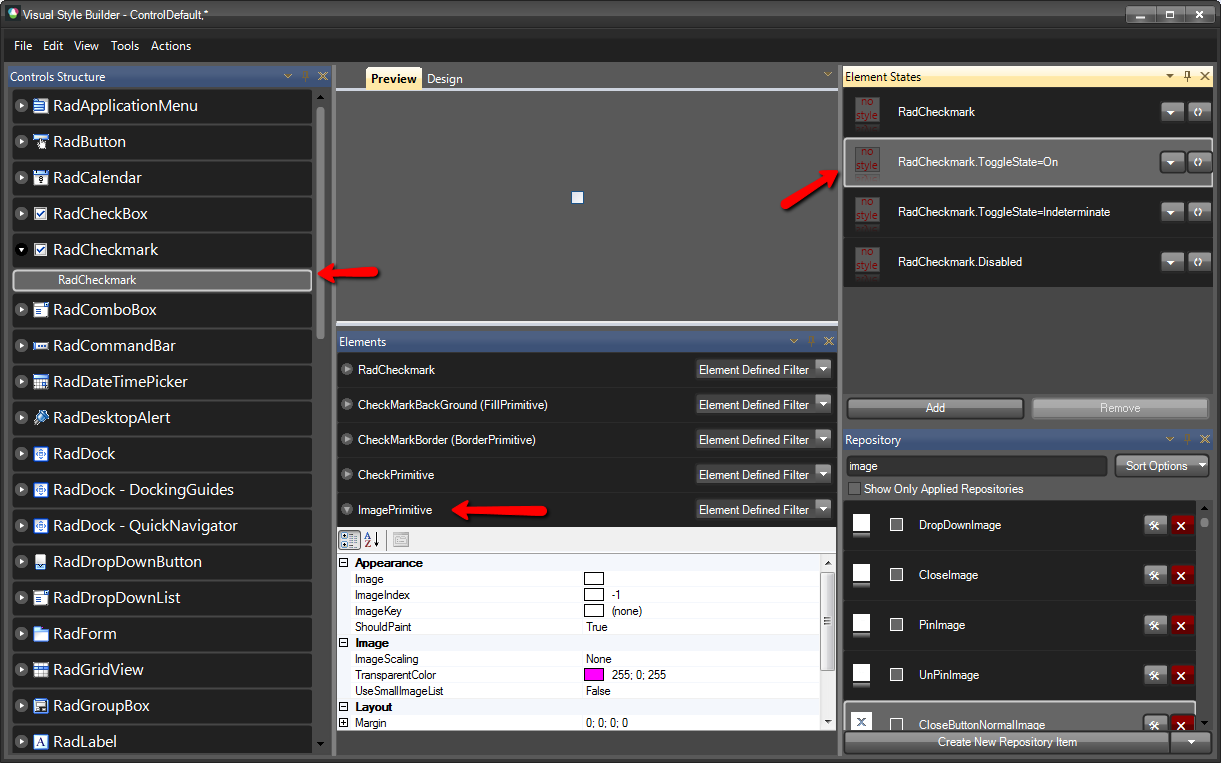This screenshot has height=763, width=1221.
Task: Tick the PinImage checkbox
Action: pos(897,625)
